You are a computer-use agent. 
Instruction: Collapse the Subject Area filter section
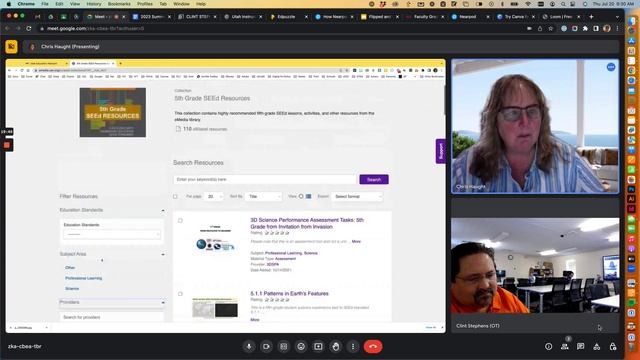[x=163, y=254]
